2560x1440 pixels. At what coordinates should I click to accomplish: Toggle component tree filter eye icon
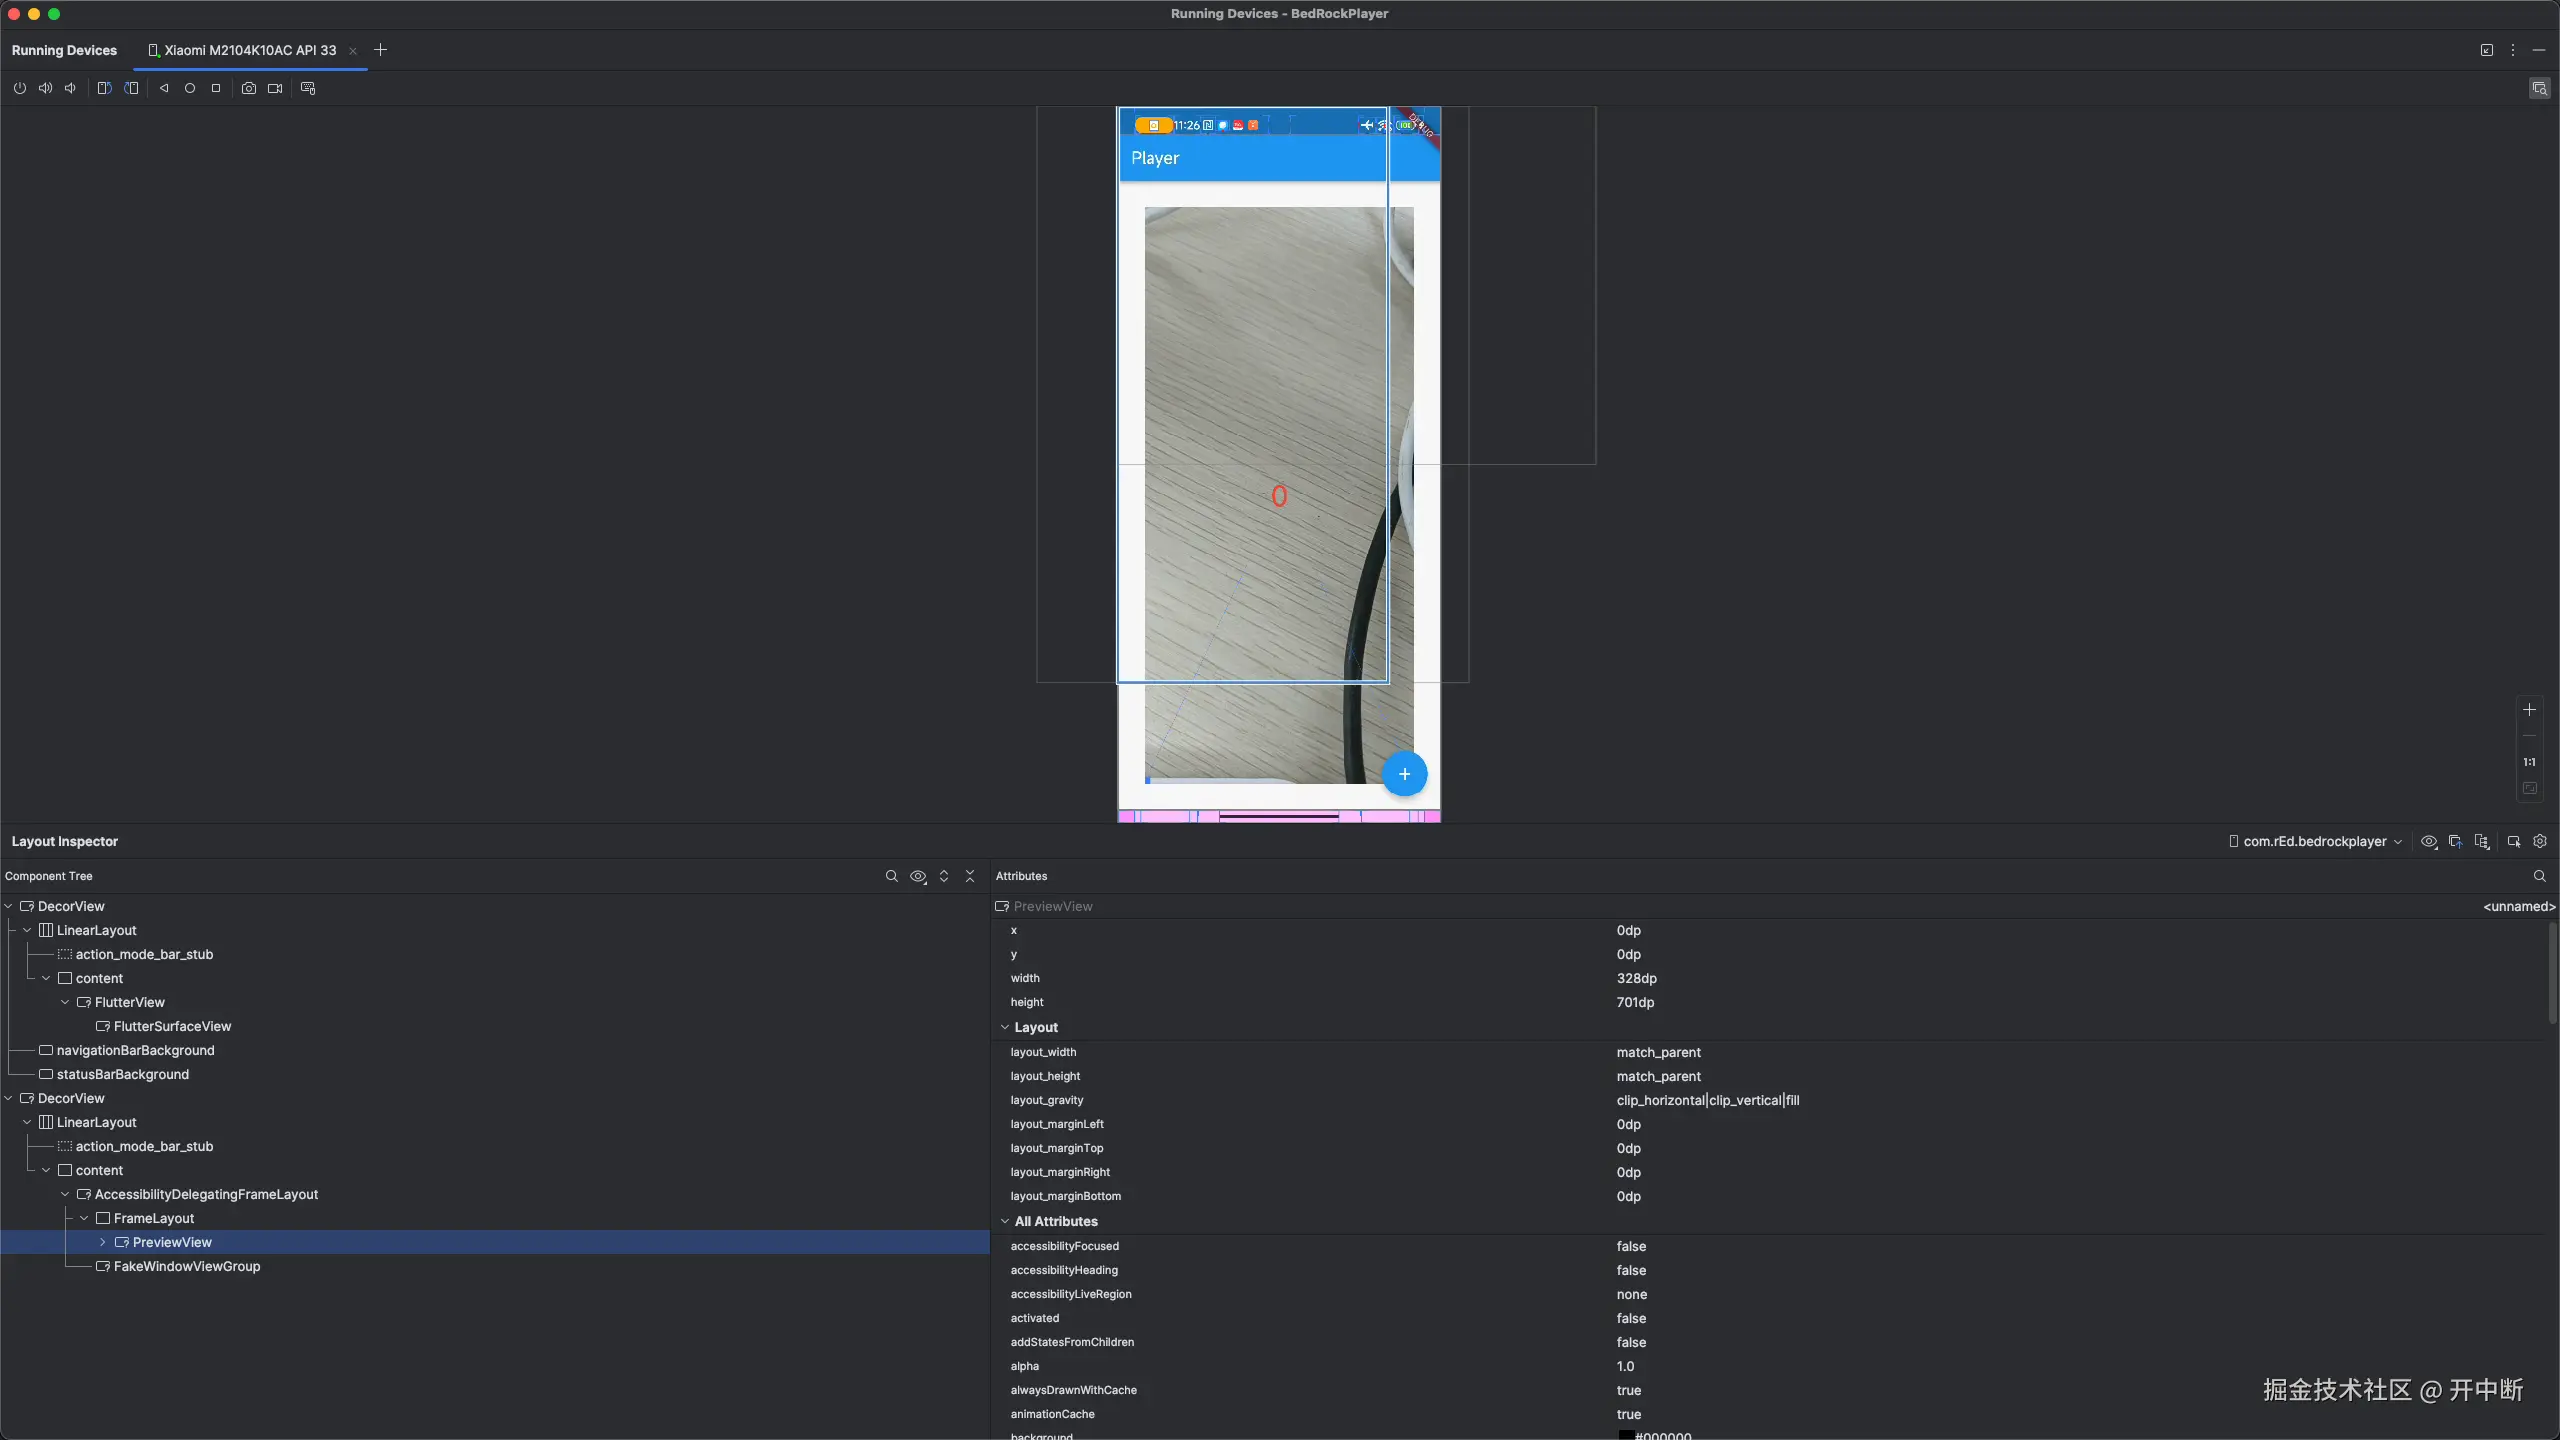[x=918, y=876]
